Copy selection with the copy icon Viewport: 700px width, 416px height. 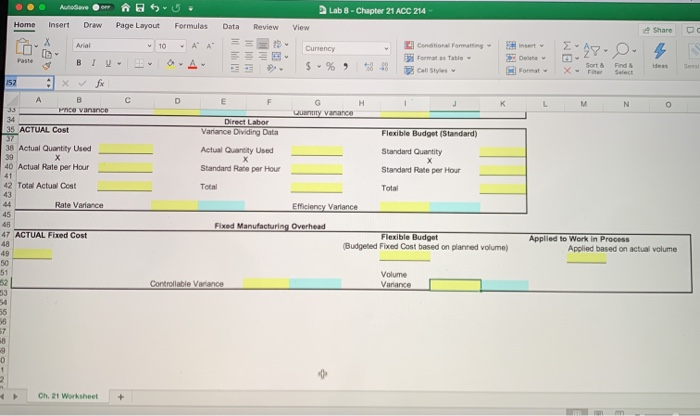[x=46, y=54]
